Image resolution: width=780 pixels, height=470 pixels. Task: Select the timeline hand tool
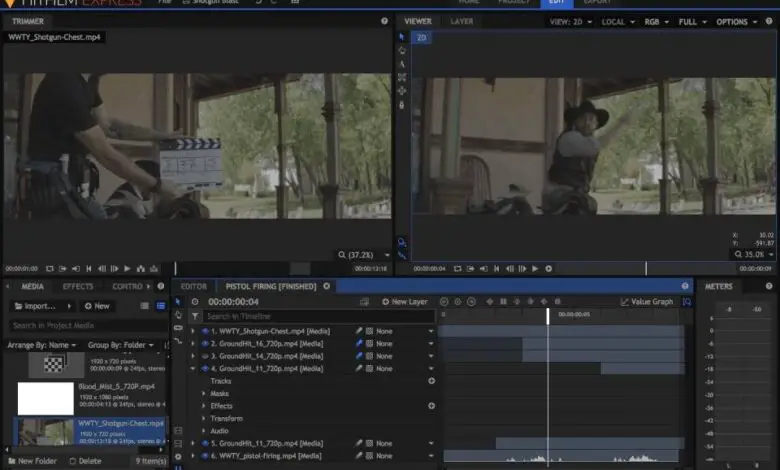tap(178, 315)
